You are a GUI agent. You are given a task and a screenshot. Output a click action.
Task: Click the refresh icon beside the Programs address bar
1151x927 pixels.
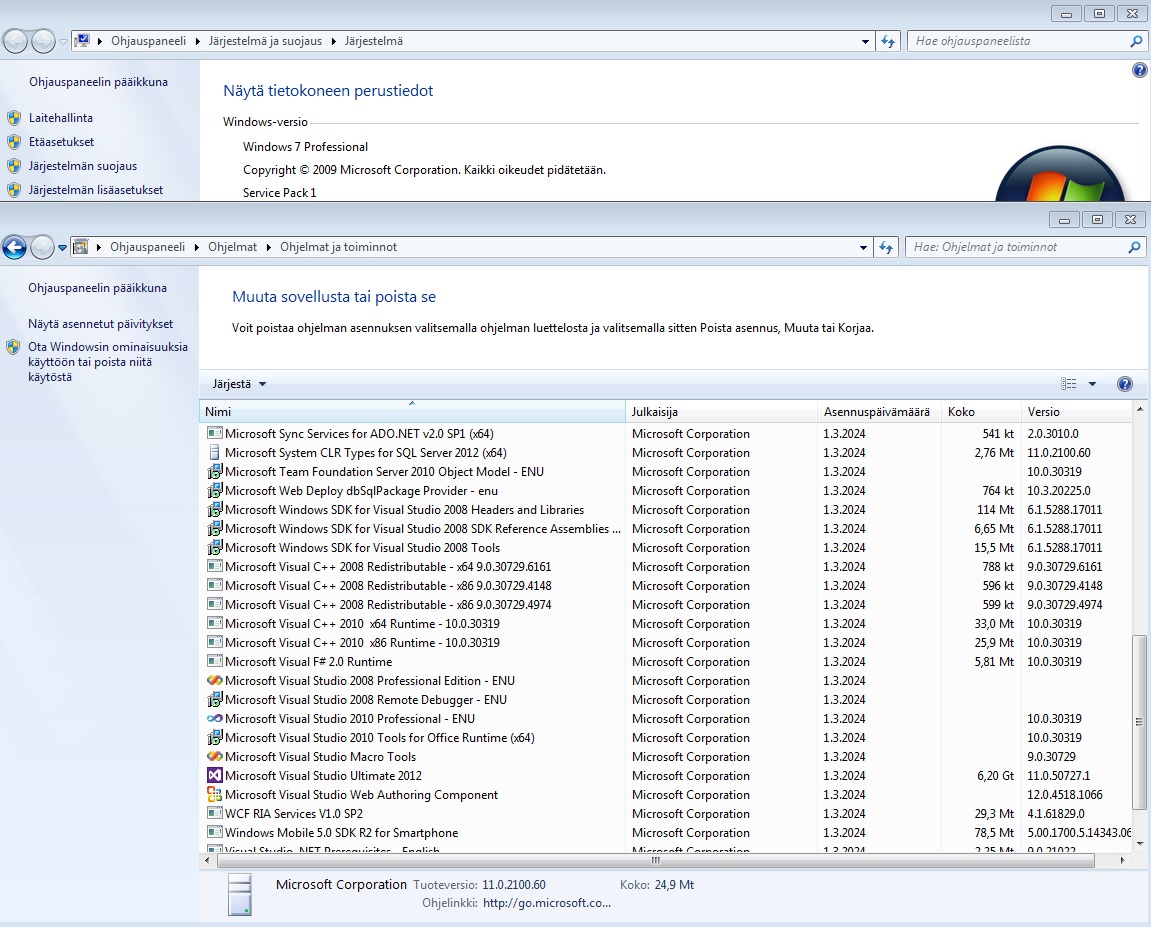[887, 247]
